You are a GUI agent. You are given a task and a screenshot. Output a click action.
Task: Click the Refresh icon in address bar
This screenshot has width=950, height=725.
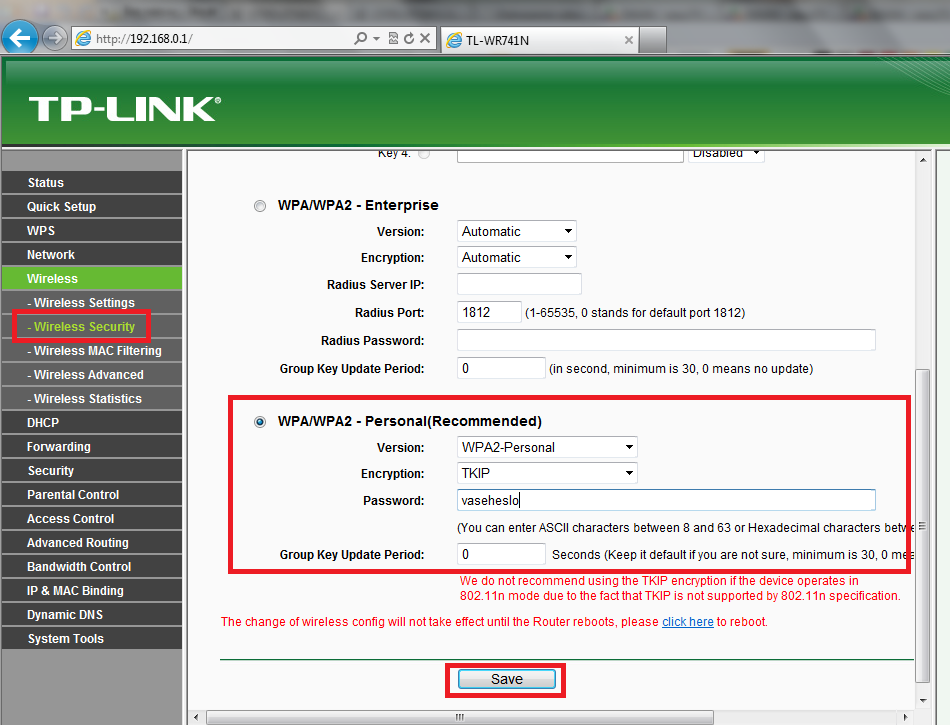(409, 38)
